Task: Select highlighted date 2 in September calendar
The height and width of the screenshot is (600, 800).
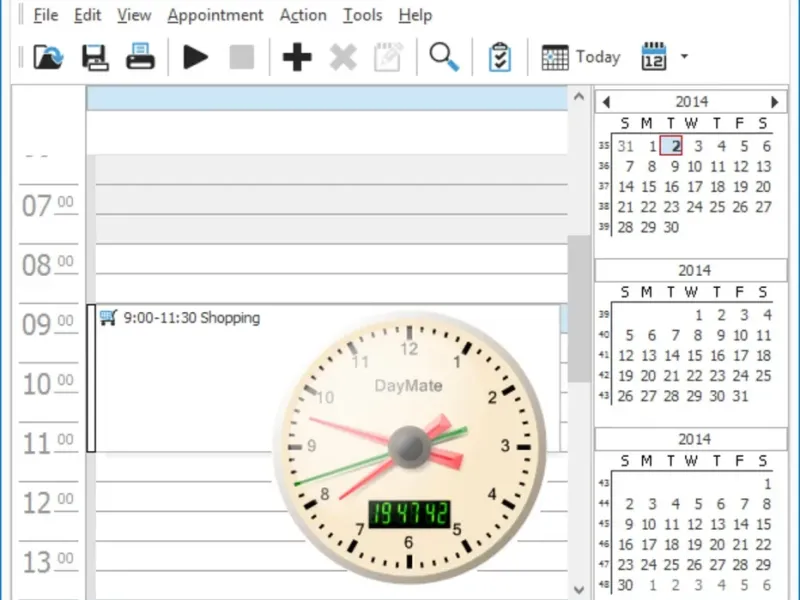Action: (671, 146)
